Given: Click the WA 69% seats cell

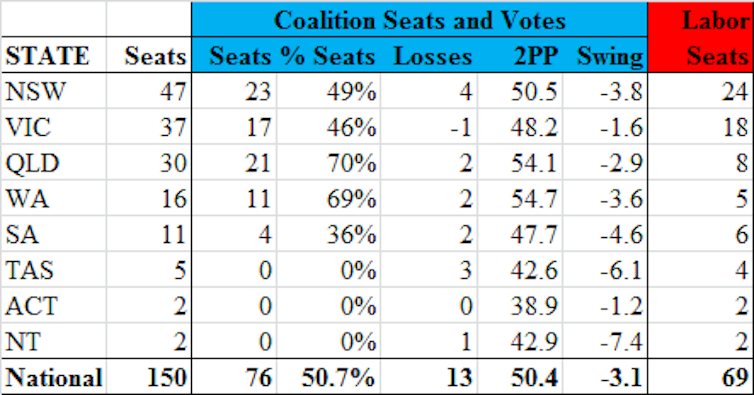Looking at the screenshot, I should [x=351, y=199].
